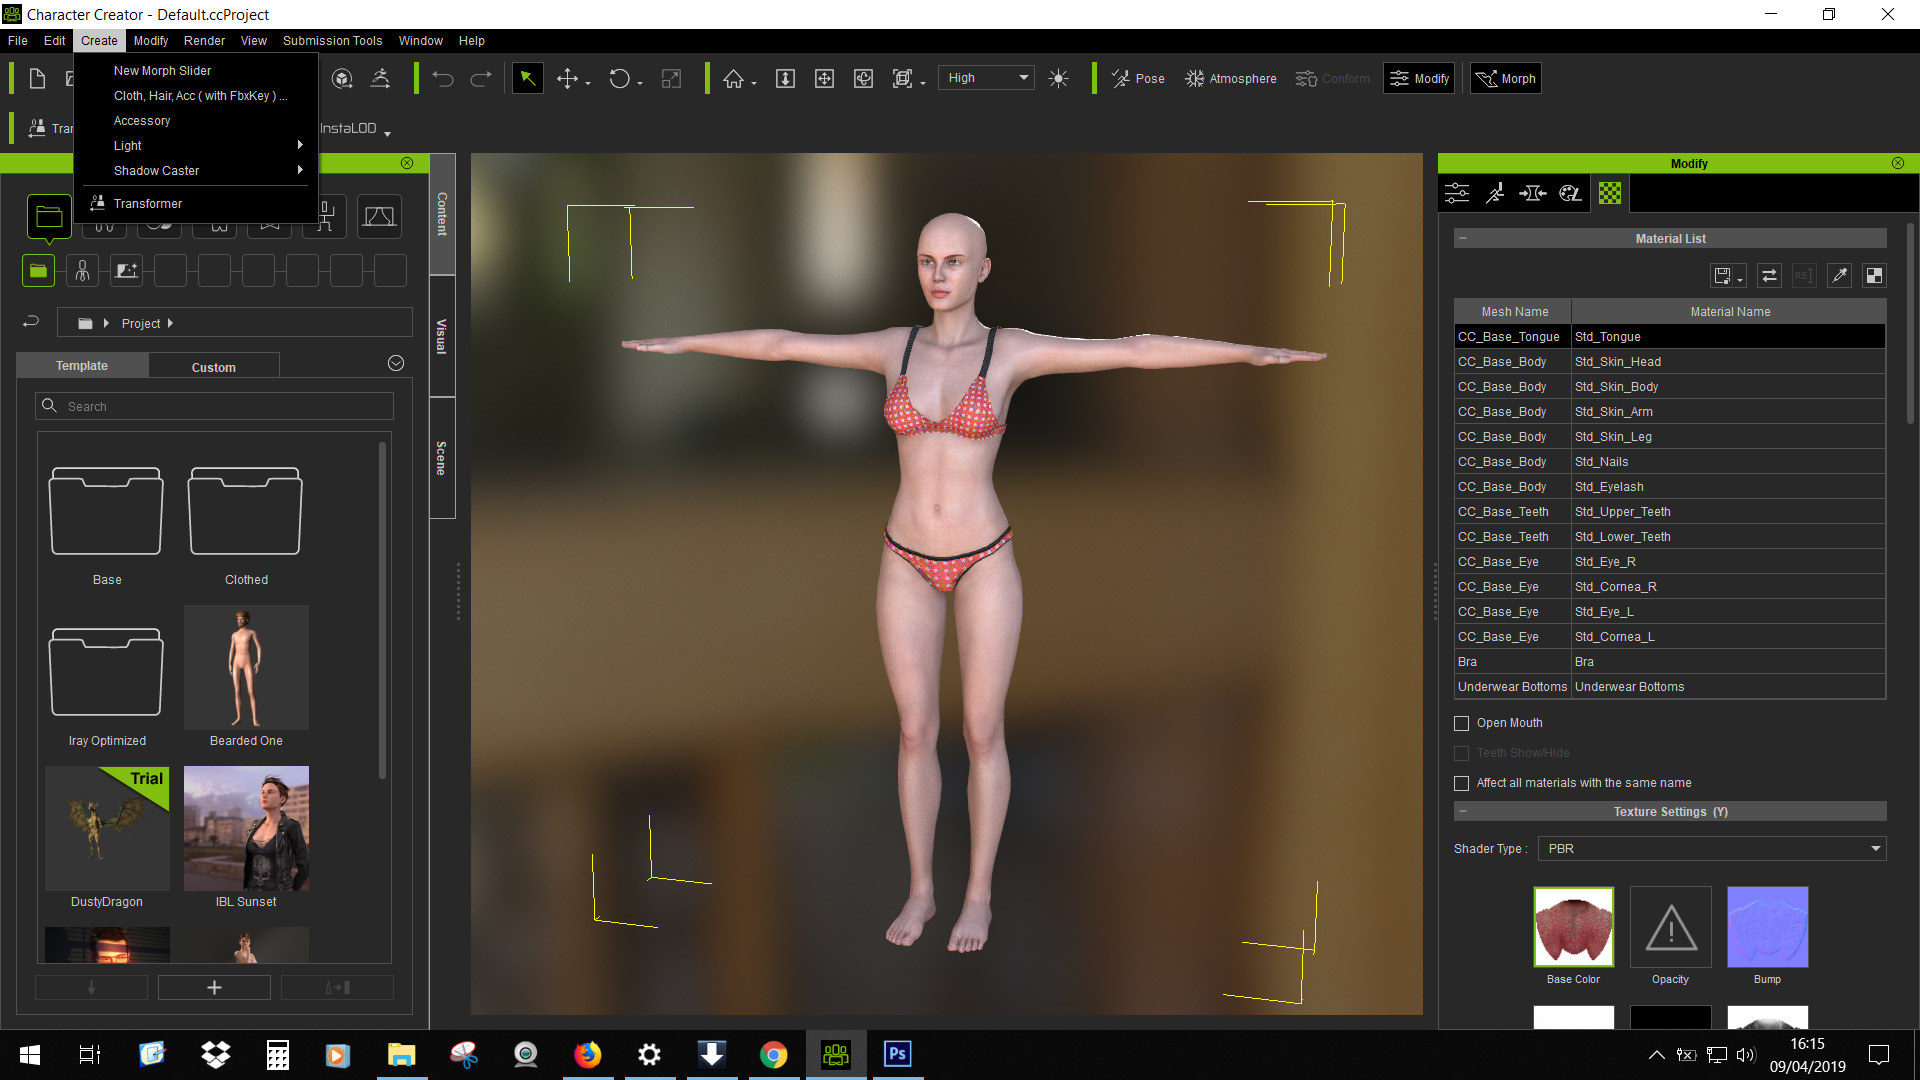This screenshot has width=1920, height=1080.
Task: Open the Modify panel motion pose tab
Action: (1495, 193)
